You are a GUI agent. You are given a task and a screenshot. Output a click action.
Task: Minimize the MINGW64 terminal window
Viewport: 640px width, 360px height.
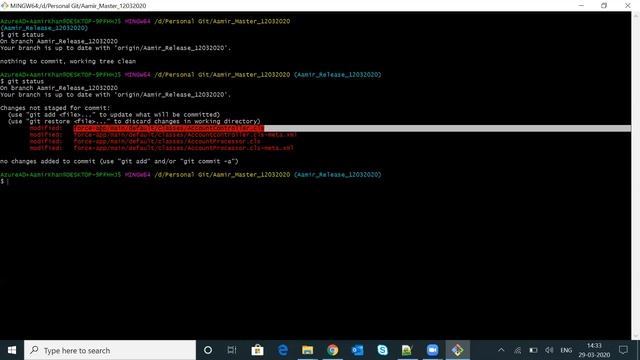click(581, 6)
